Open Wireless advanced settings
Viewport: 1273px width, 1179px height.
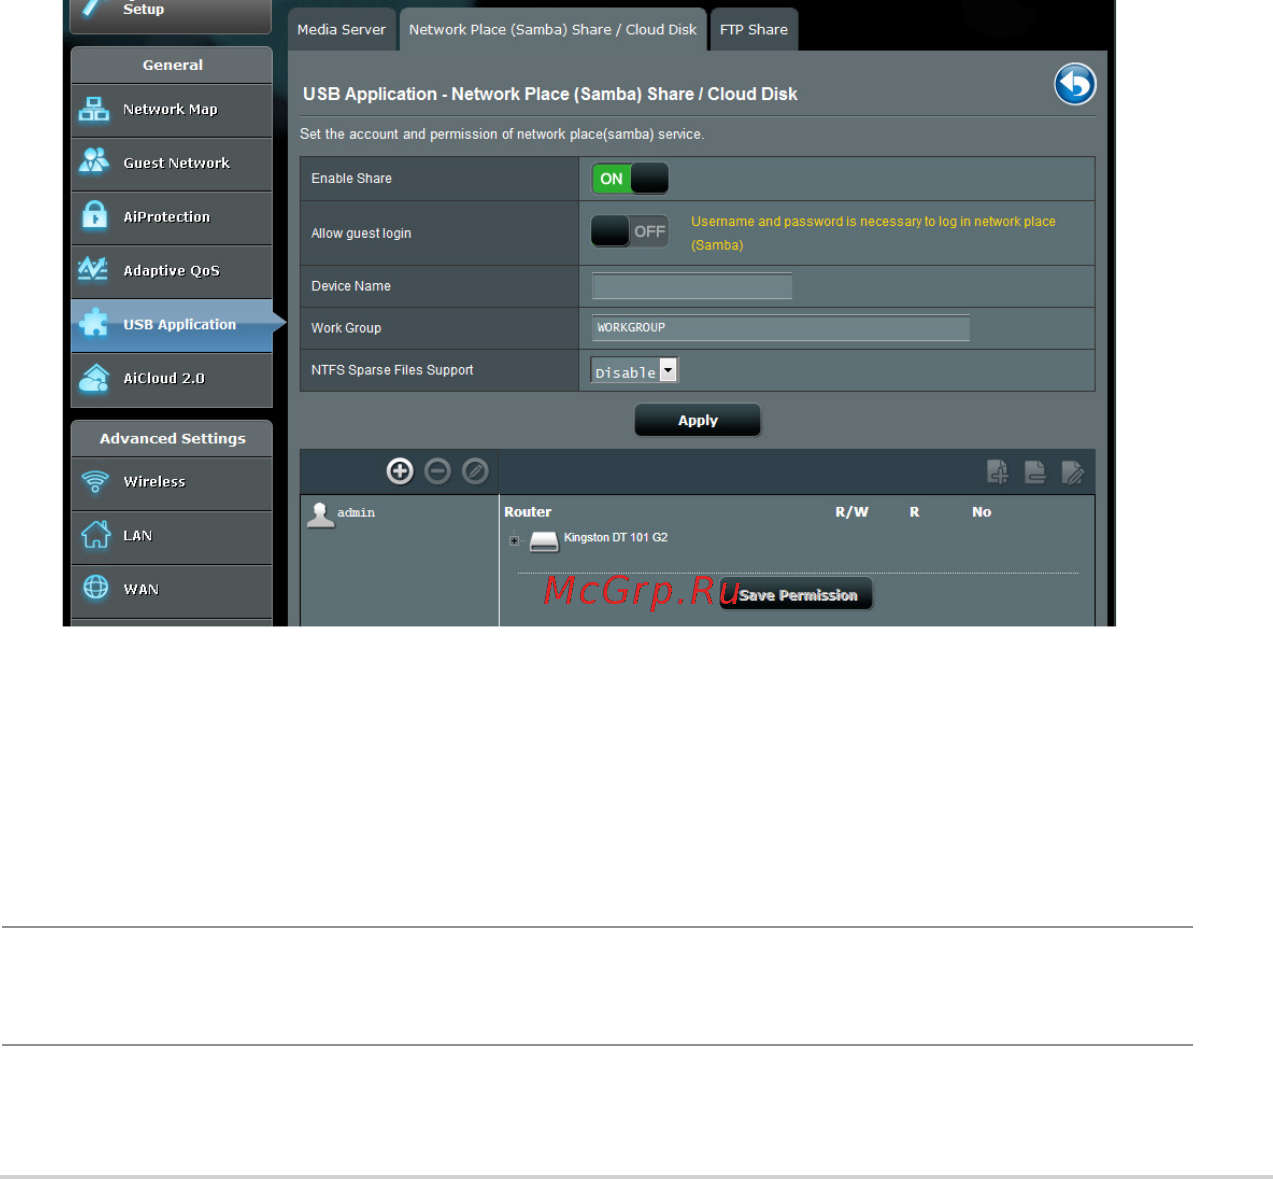171,483
